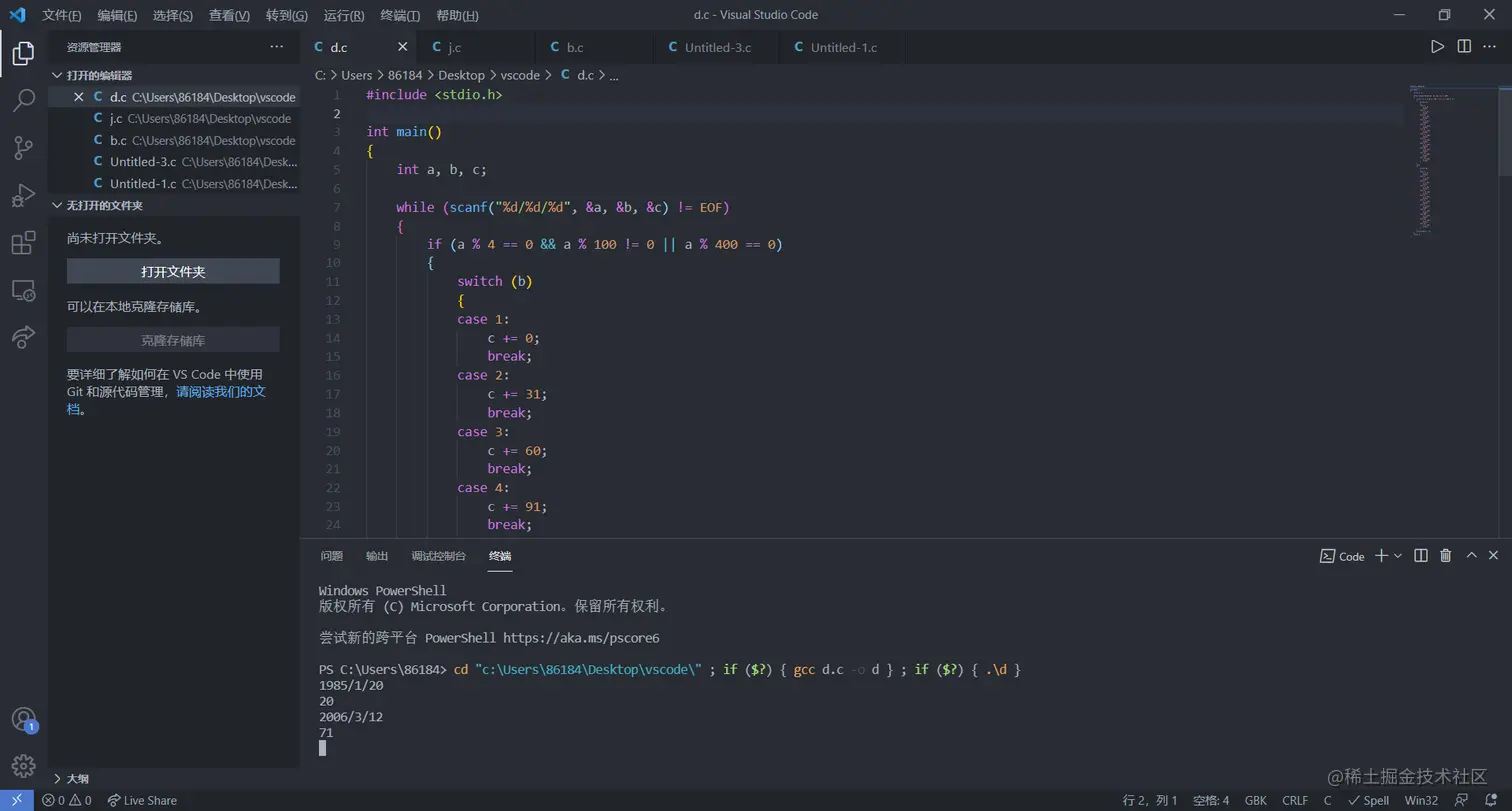
Task: Open the editor more actions ellipsis
Action: pyautogui.click(x=1490, y=47)
